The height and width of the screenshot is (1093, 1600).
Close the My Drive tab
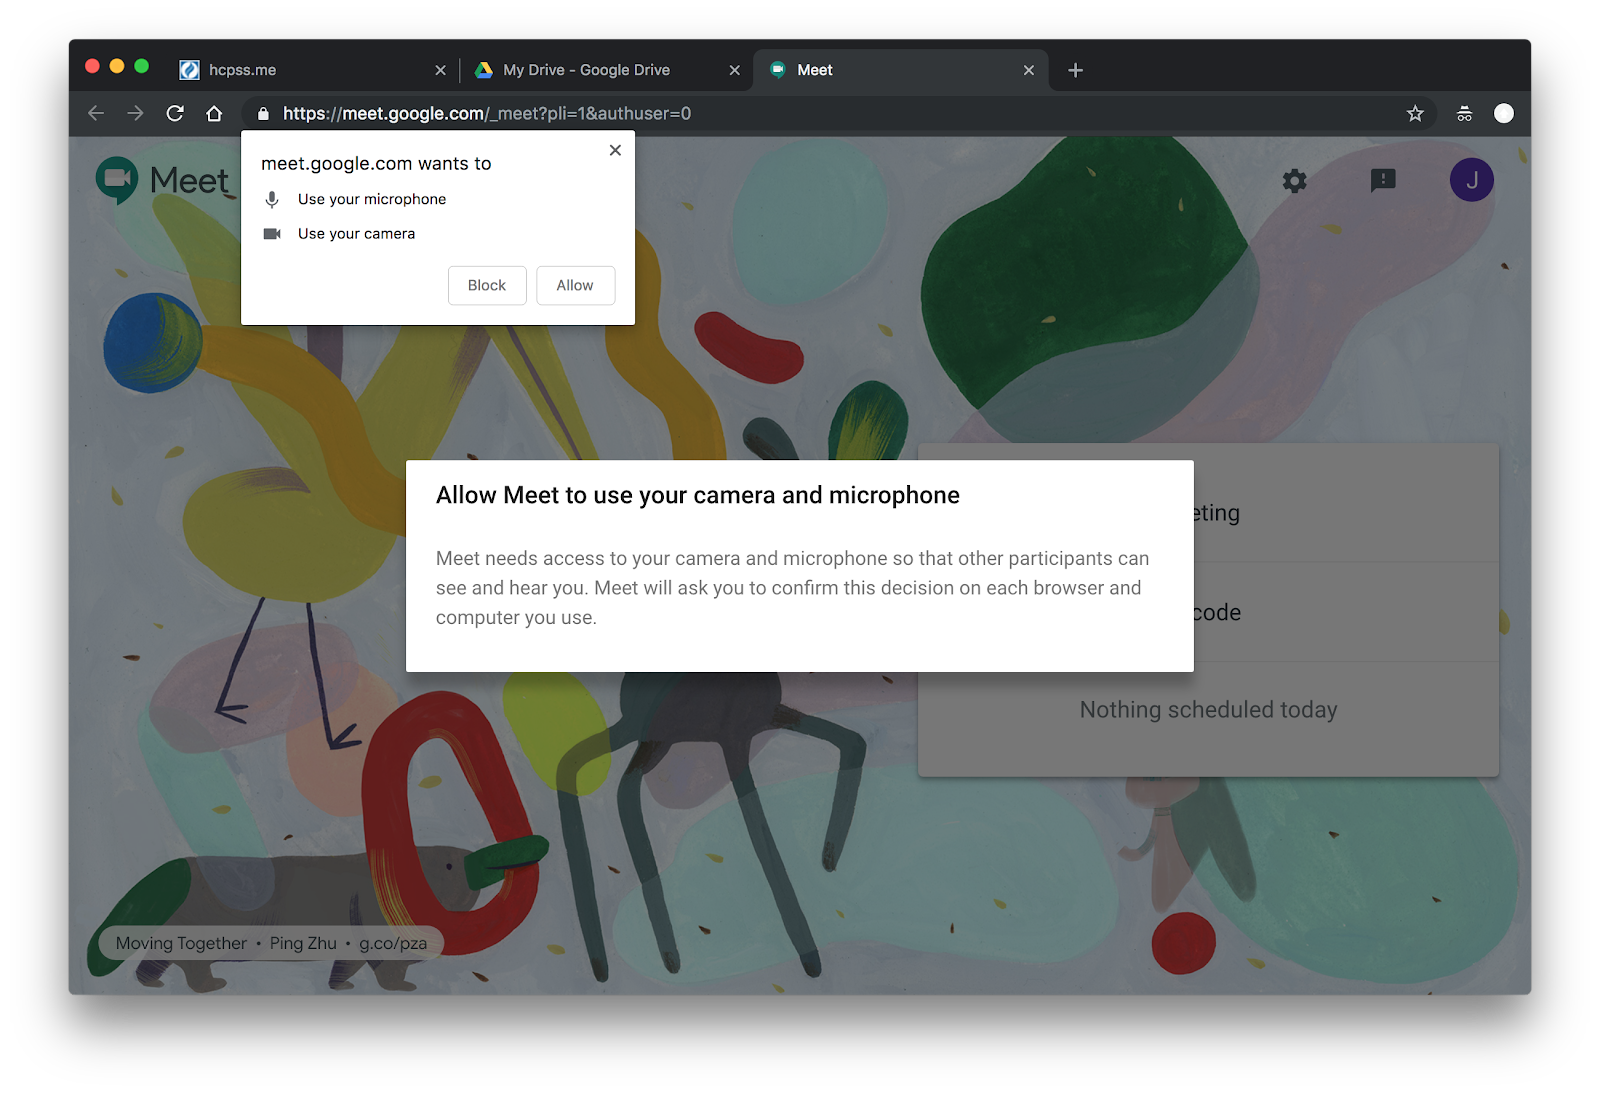coord(734,70)
